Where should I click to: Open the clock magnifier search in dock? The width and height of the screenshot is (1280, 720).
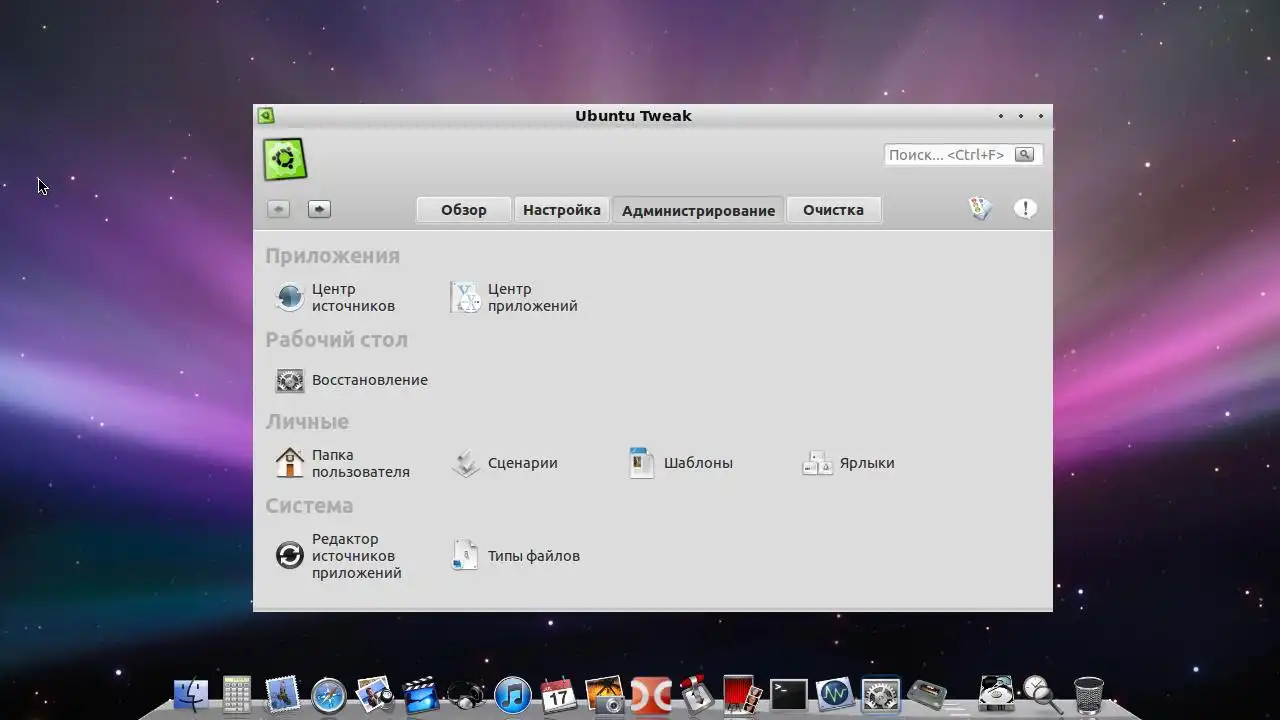click(1041, 694)
